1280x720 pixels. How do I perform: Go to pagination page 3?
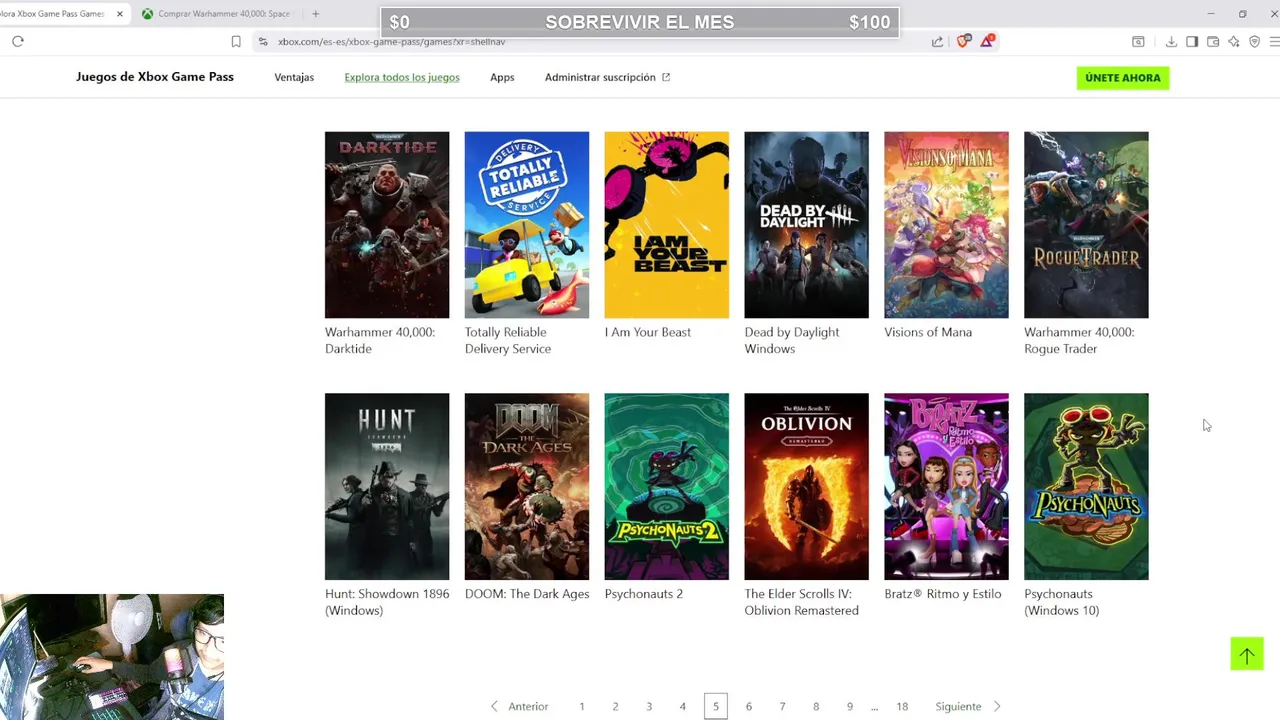(649, 706)
